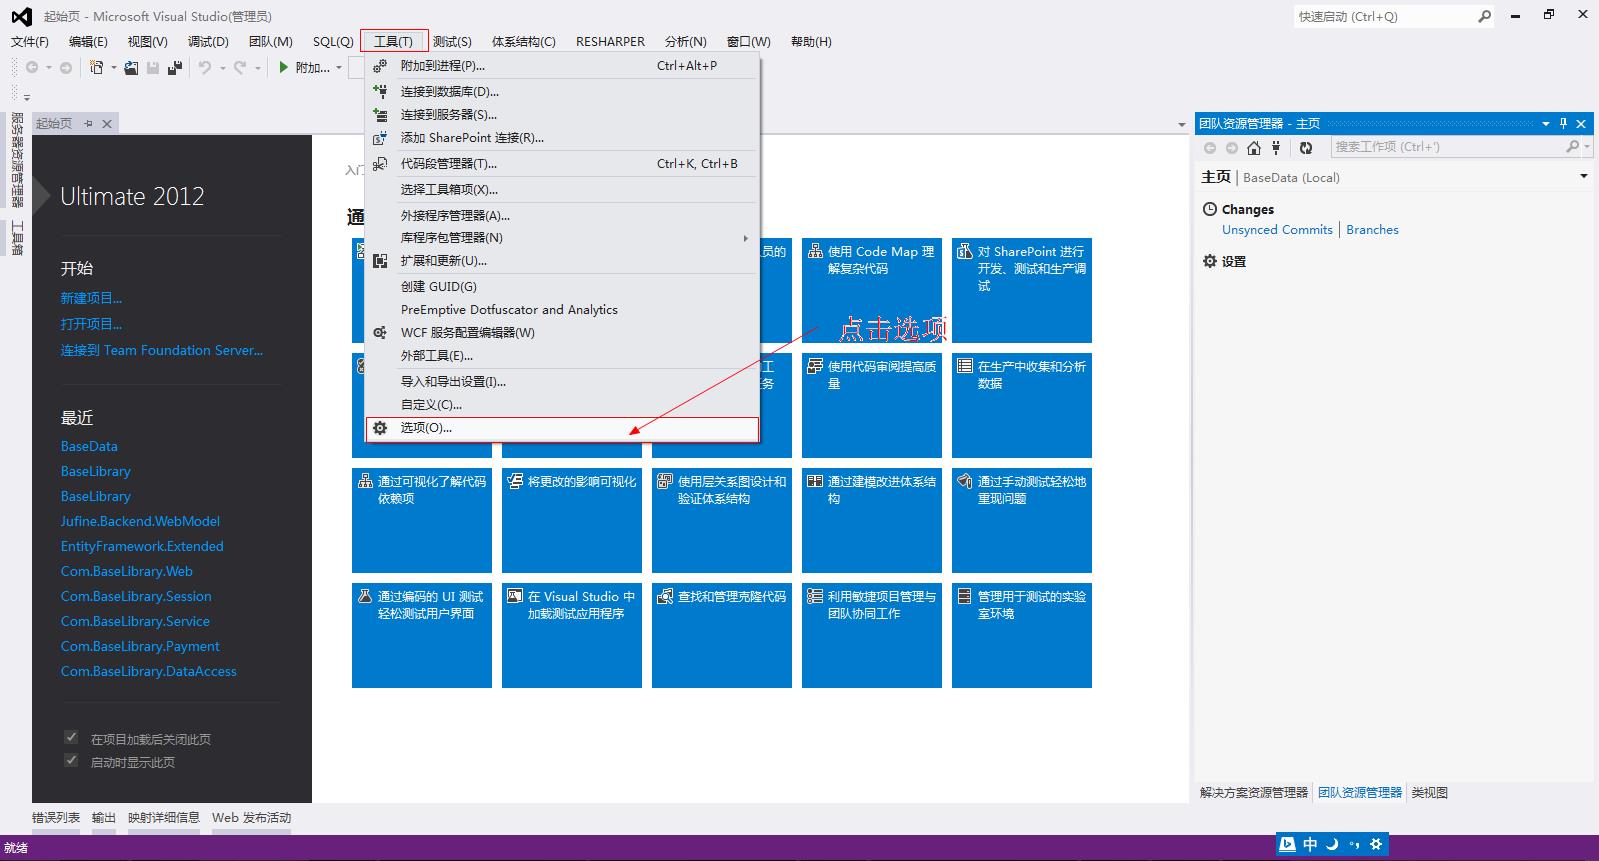
Task: Click the pin icon on Start Page tab
Action: point(88,123)
